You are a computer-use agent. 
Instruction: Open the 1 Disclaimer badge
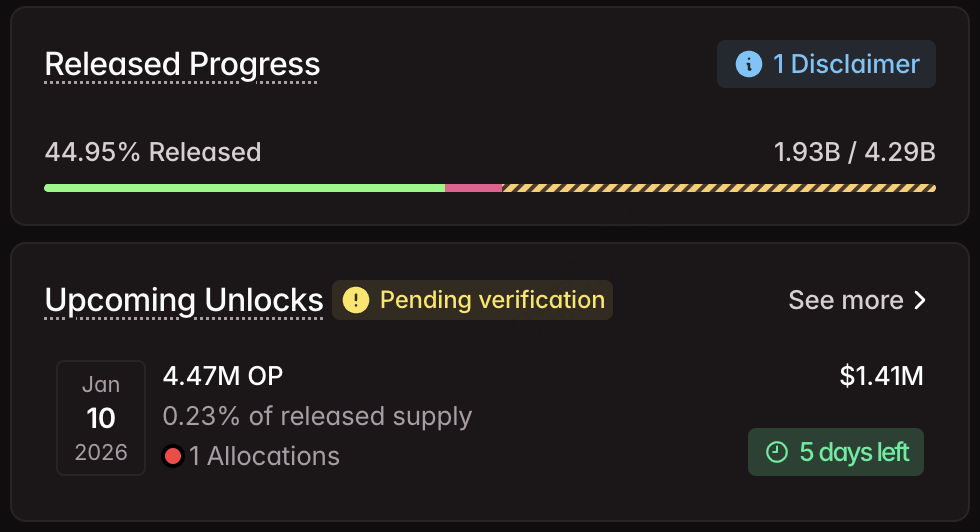pyautogui.click(x=826, y=64)
